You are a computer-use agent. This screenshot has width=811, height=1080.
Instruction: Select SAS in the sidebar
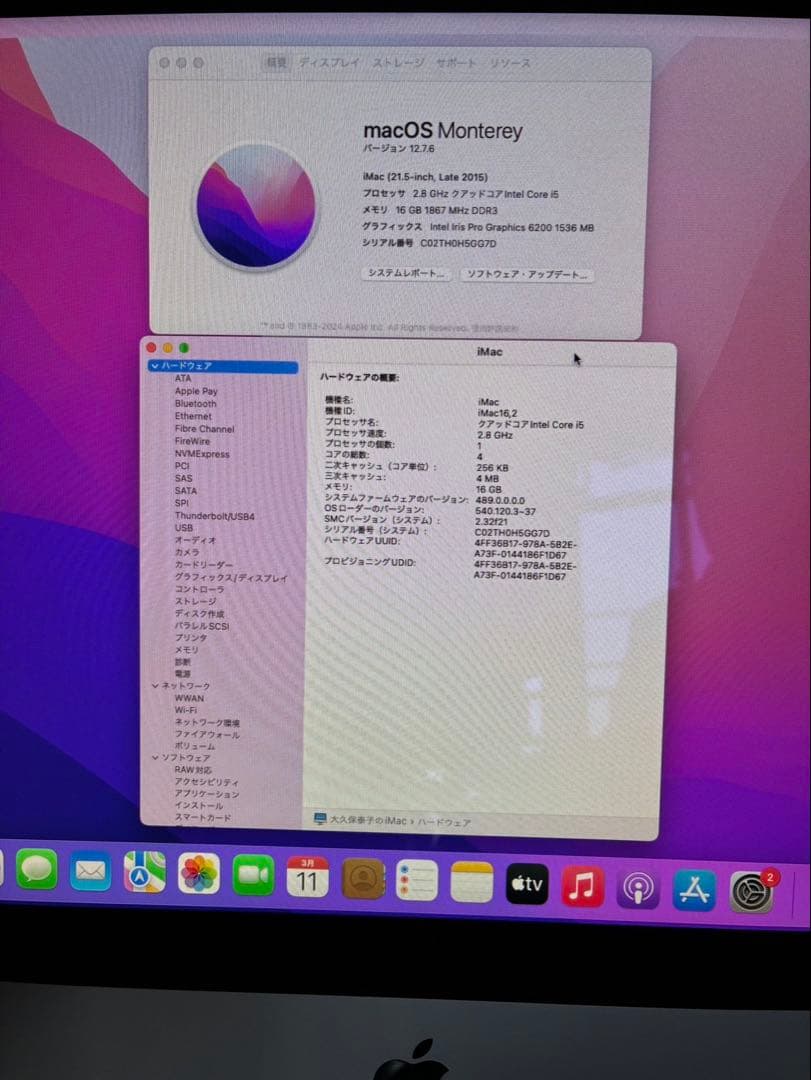183,478
